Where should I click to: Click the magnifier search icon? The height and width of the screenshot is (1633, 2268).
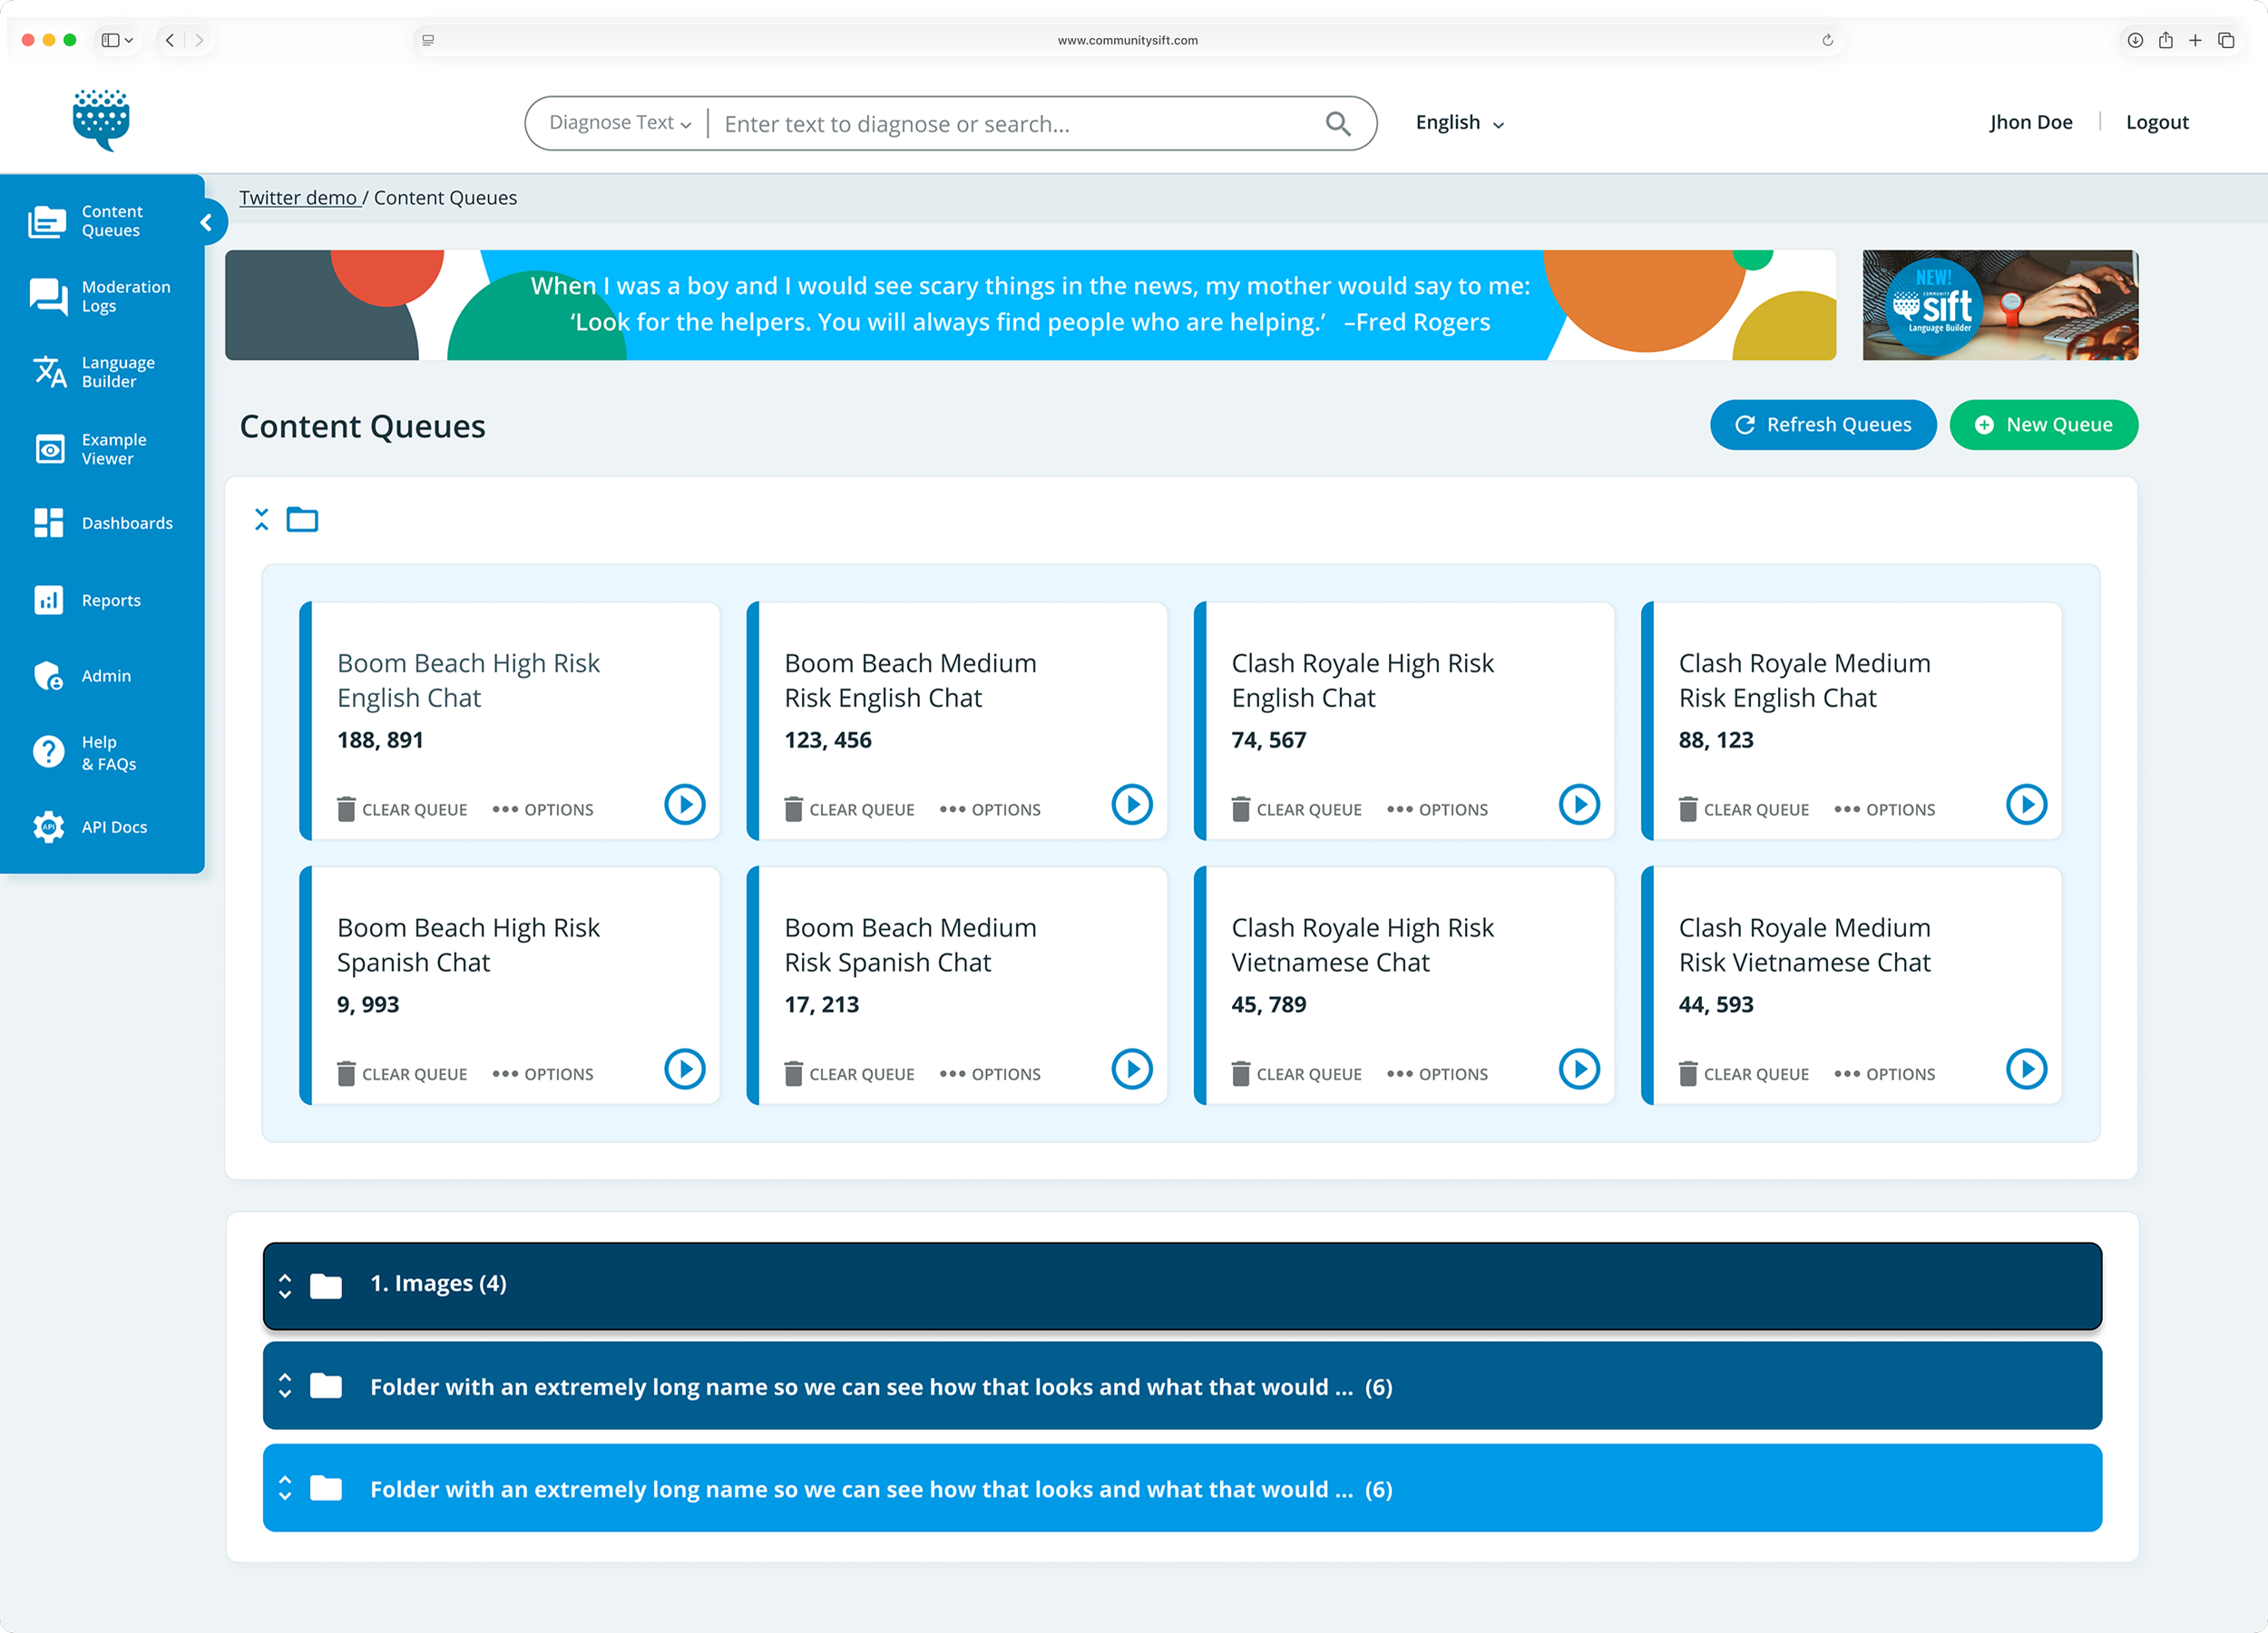[x=1337, y=123]
